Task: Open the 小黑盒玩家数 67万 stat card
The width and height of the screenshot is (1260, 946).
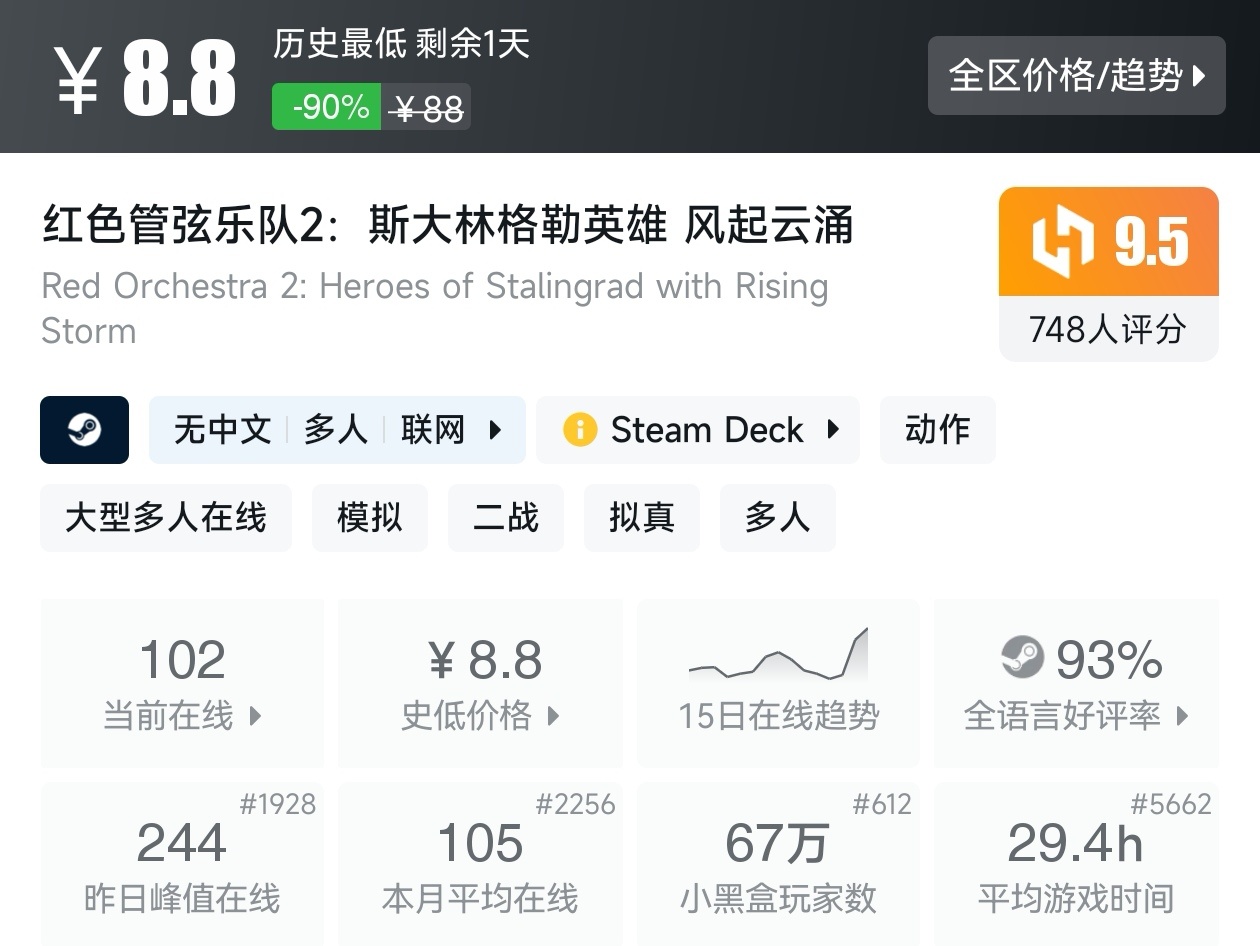Action: coord(778,862)
